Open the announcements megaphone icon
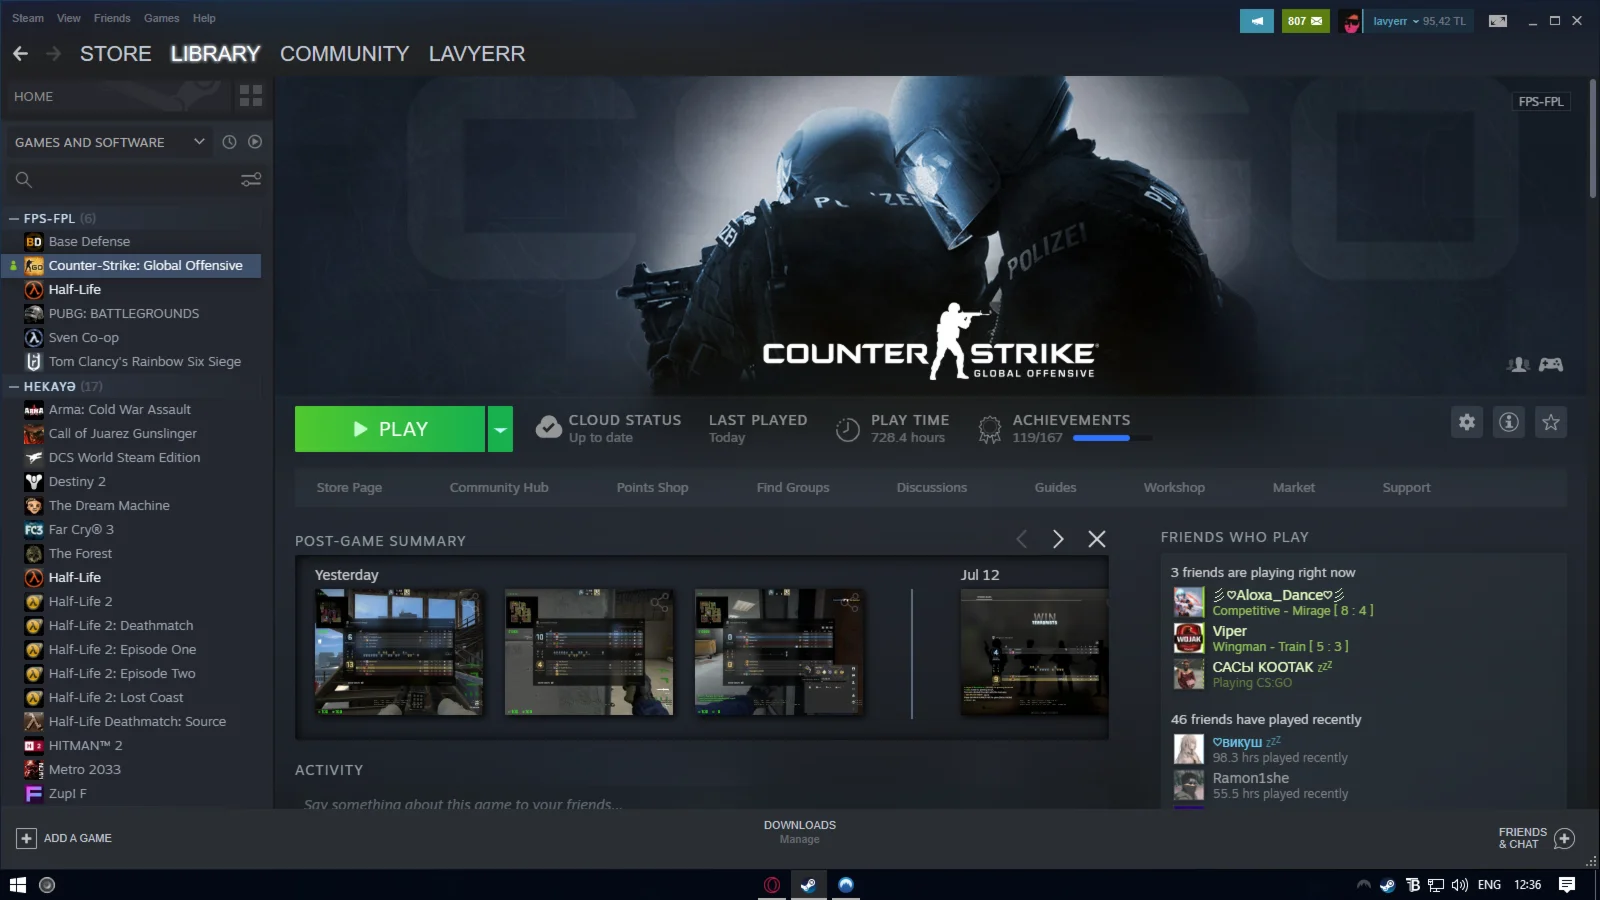This screenshot has width=1600, height=900. click(x=1256, y=21)
